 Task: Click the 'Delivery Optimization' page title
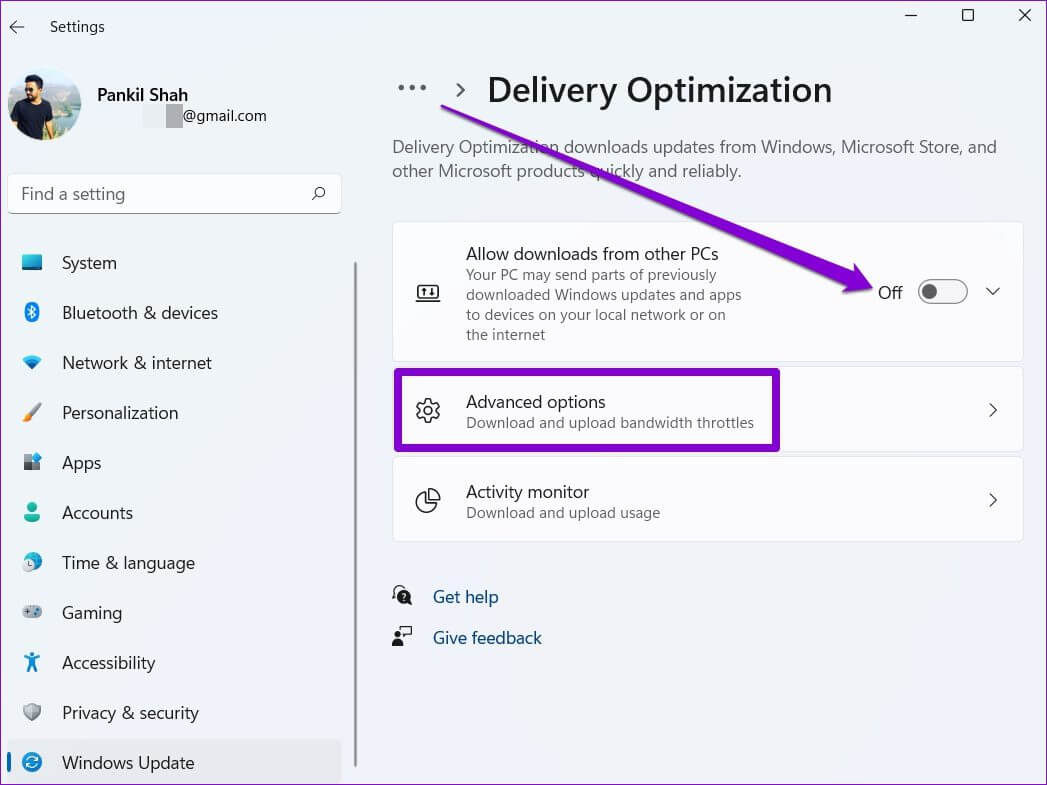tap(660, 90)
